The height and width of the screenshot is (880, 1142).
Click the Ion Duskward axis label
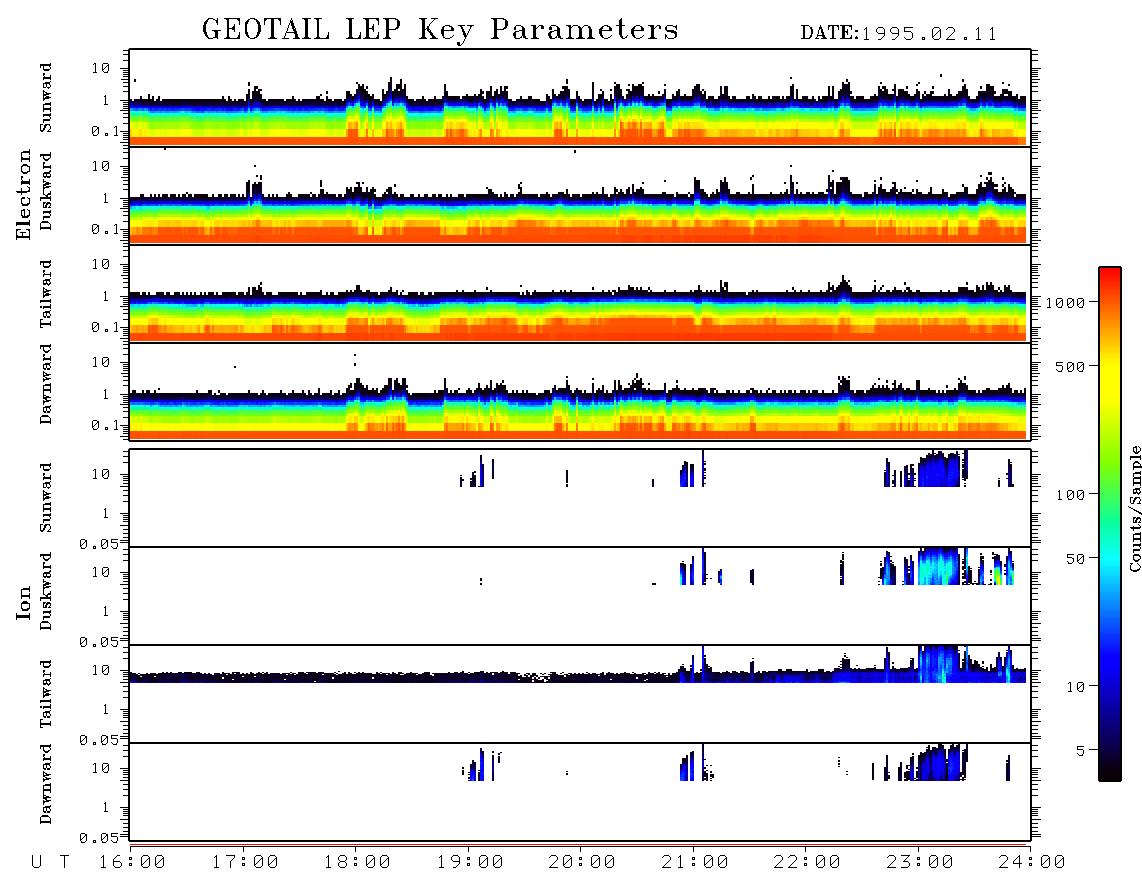click(46, 591)
